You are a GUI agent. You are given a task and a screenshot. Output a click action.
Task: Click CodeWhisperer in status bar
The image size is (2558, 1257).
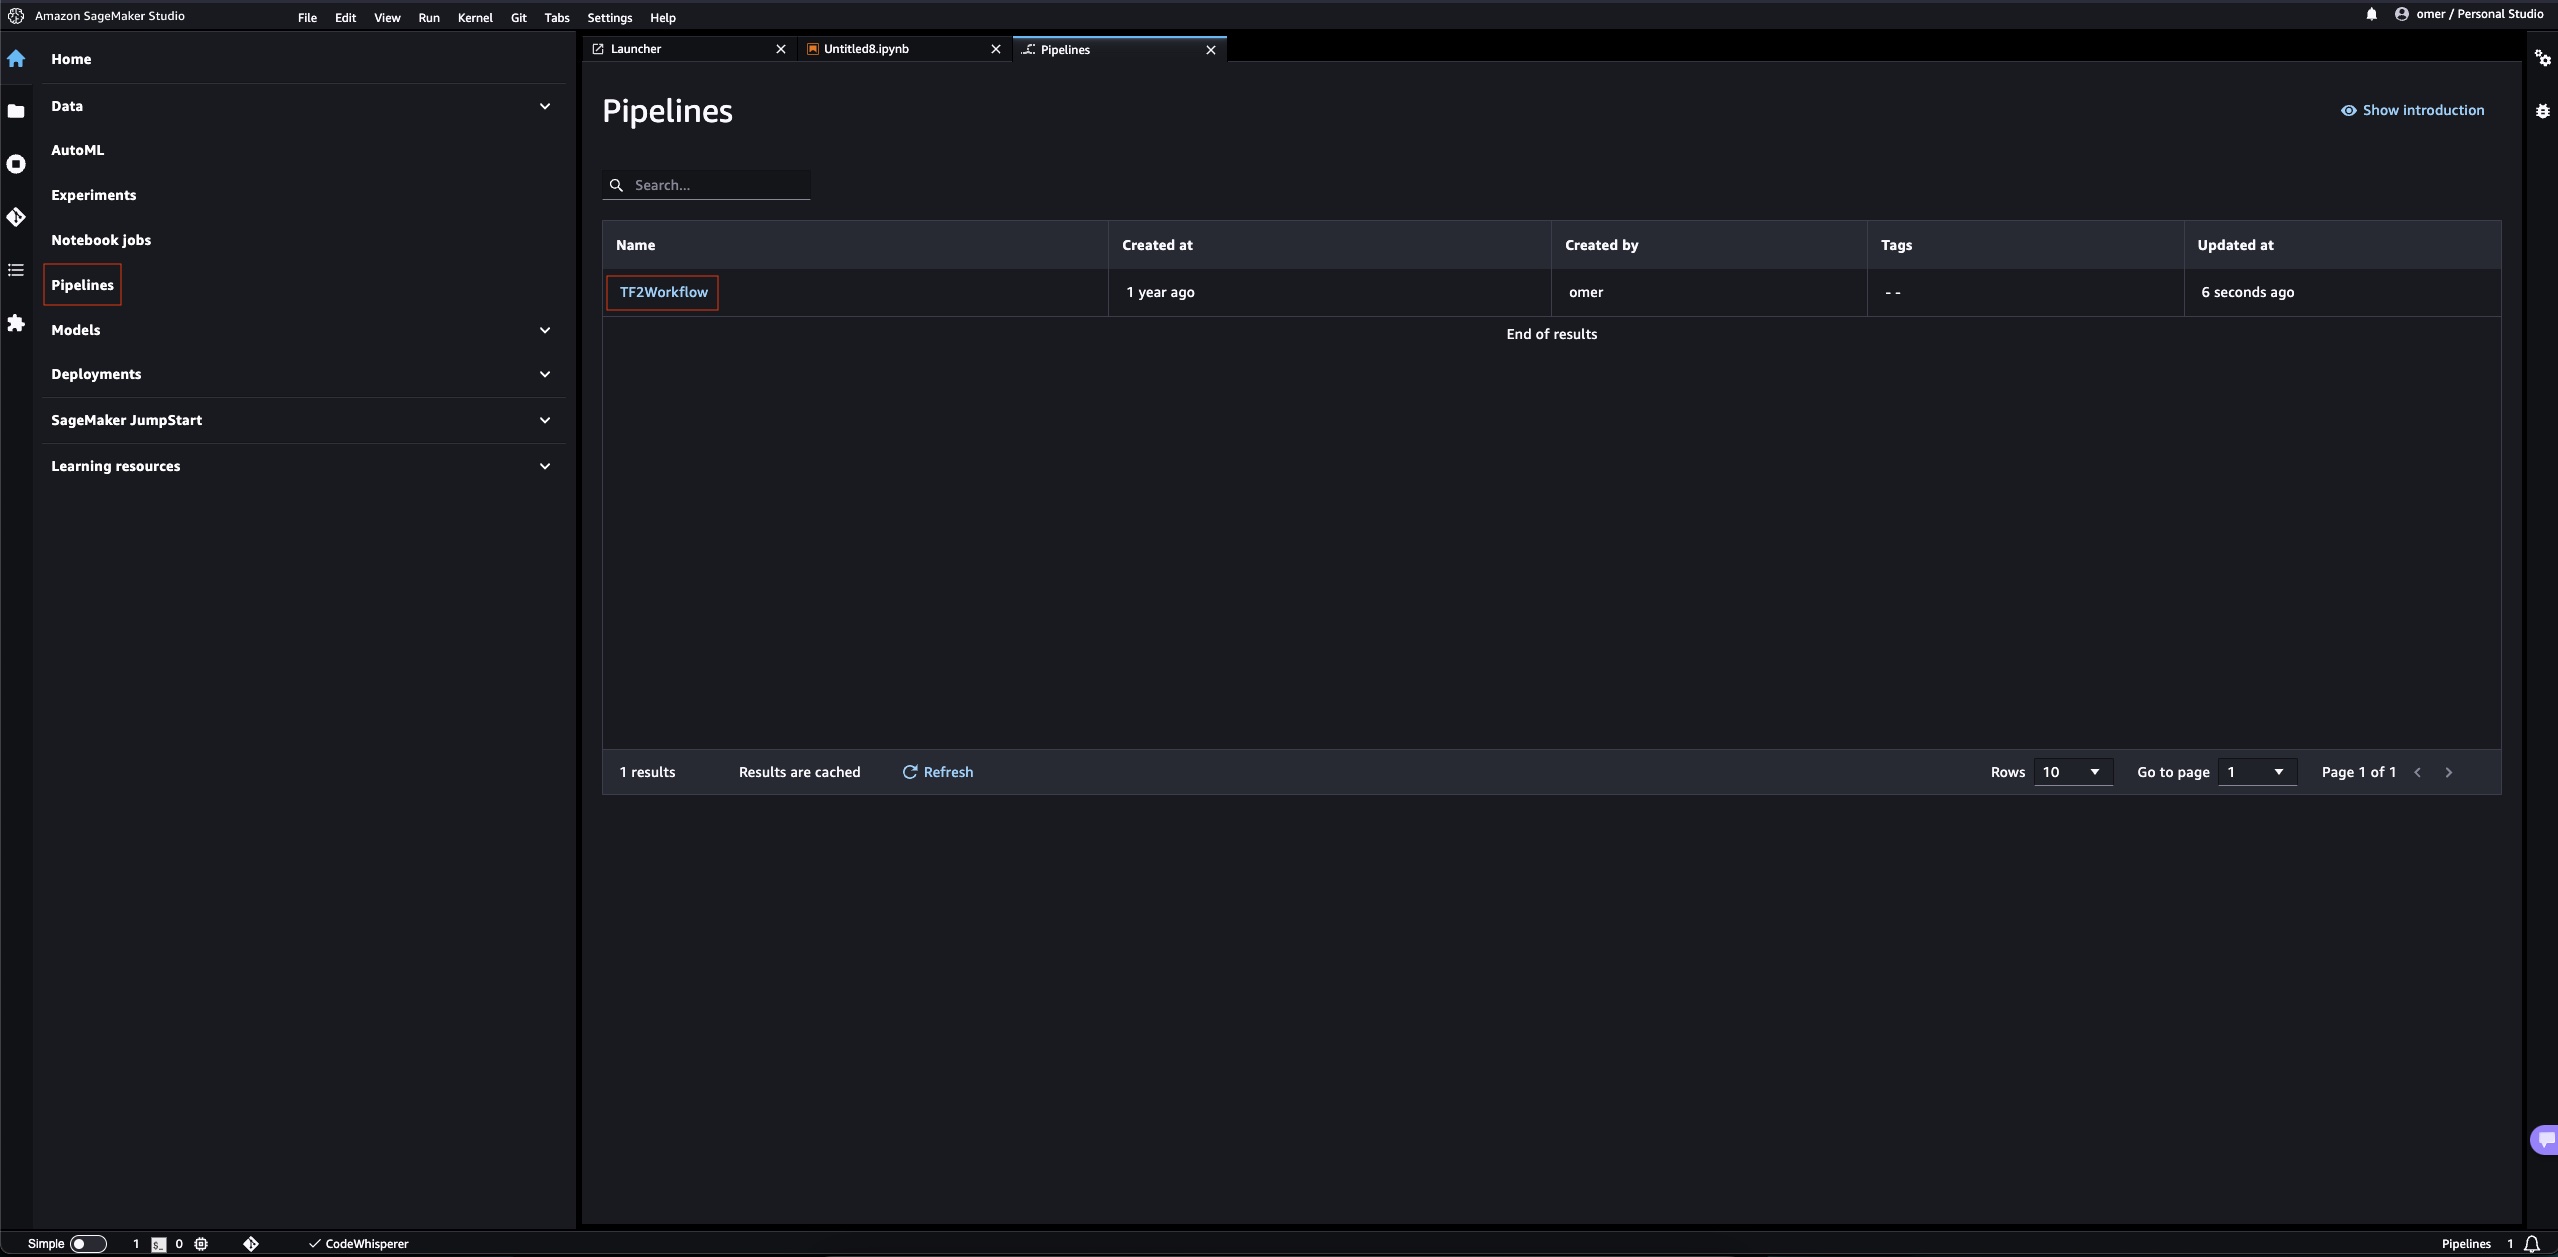click(x=358, y=1244)
